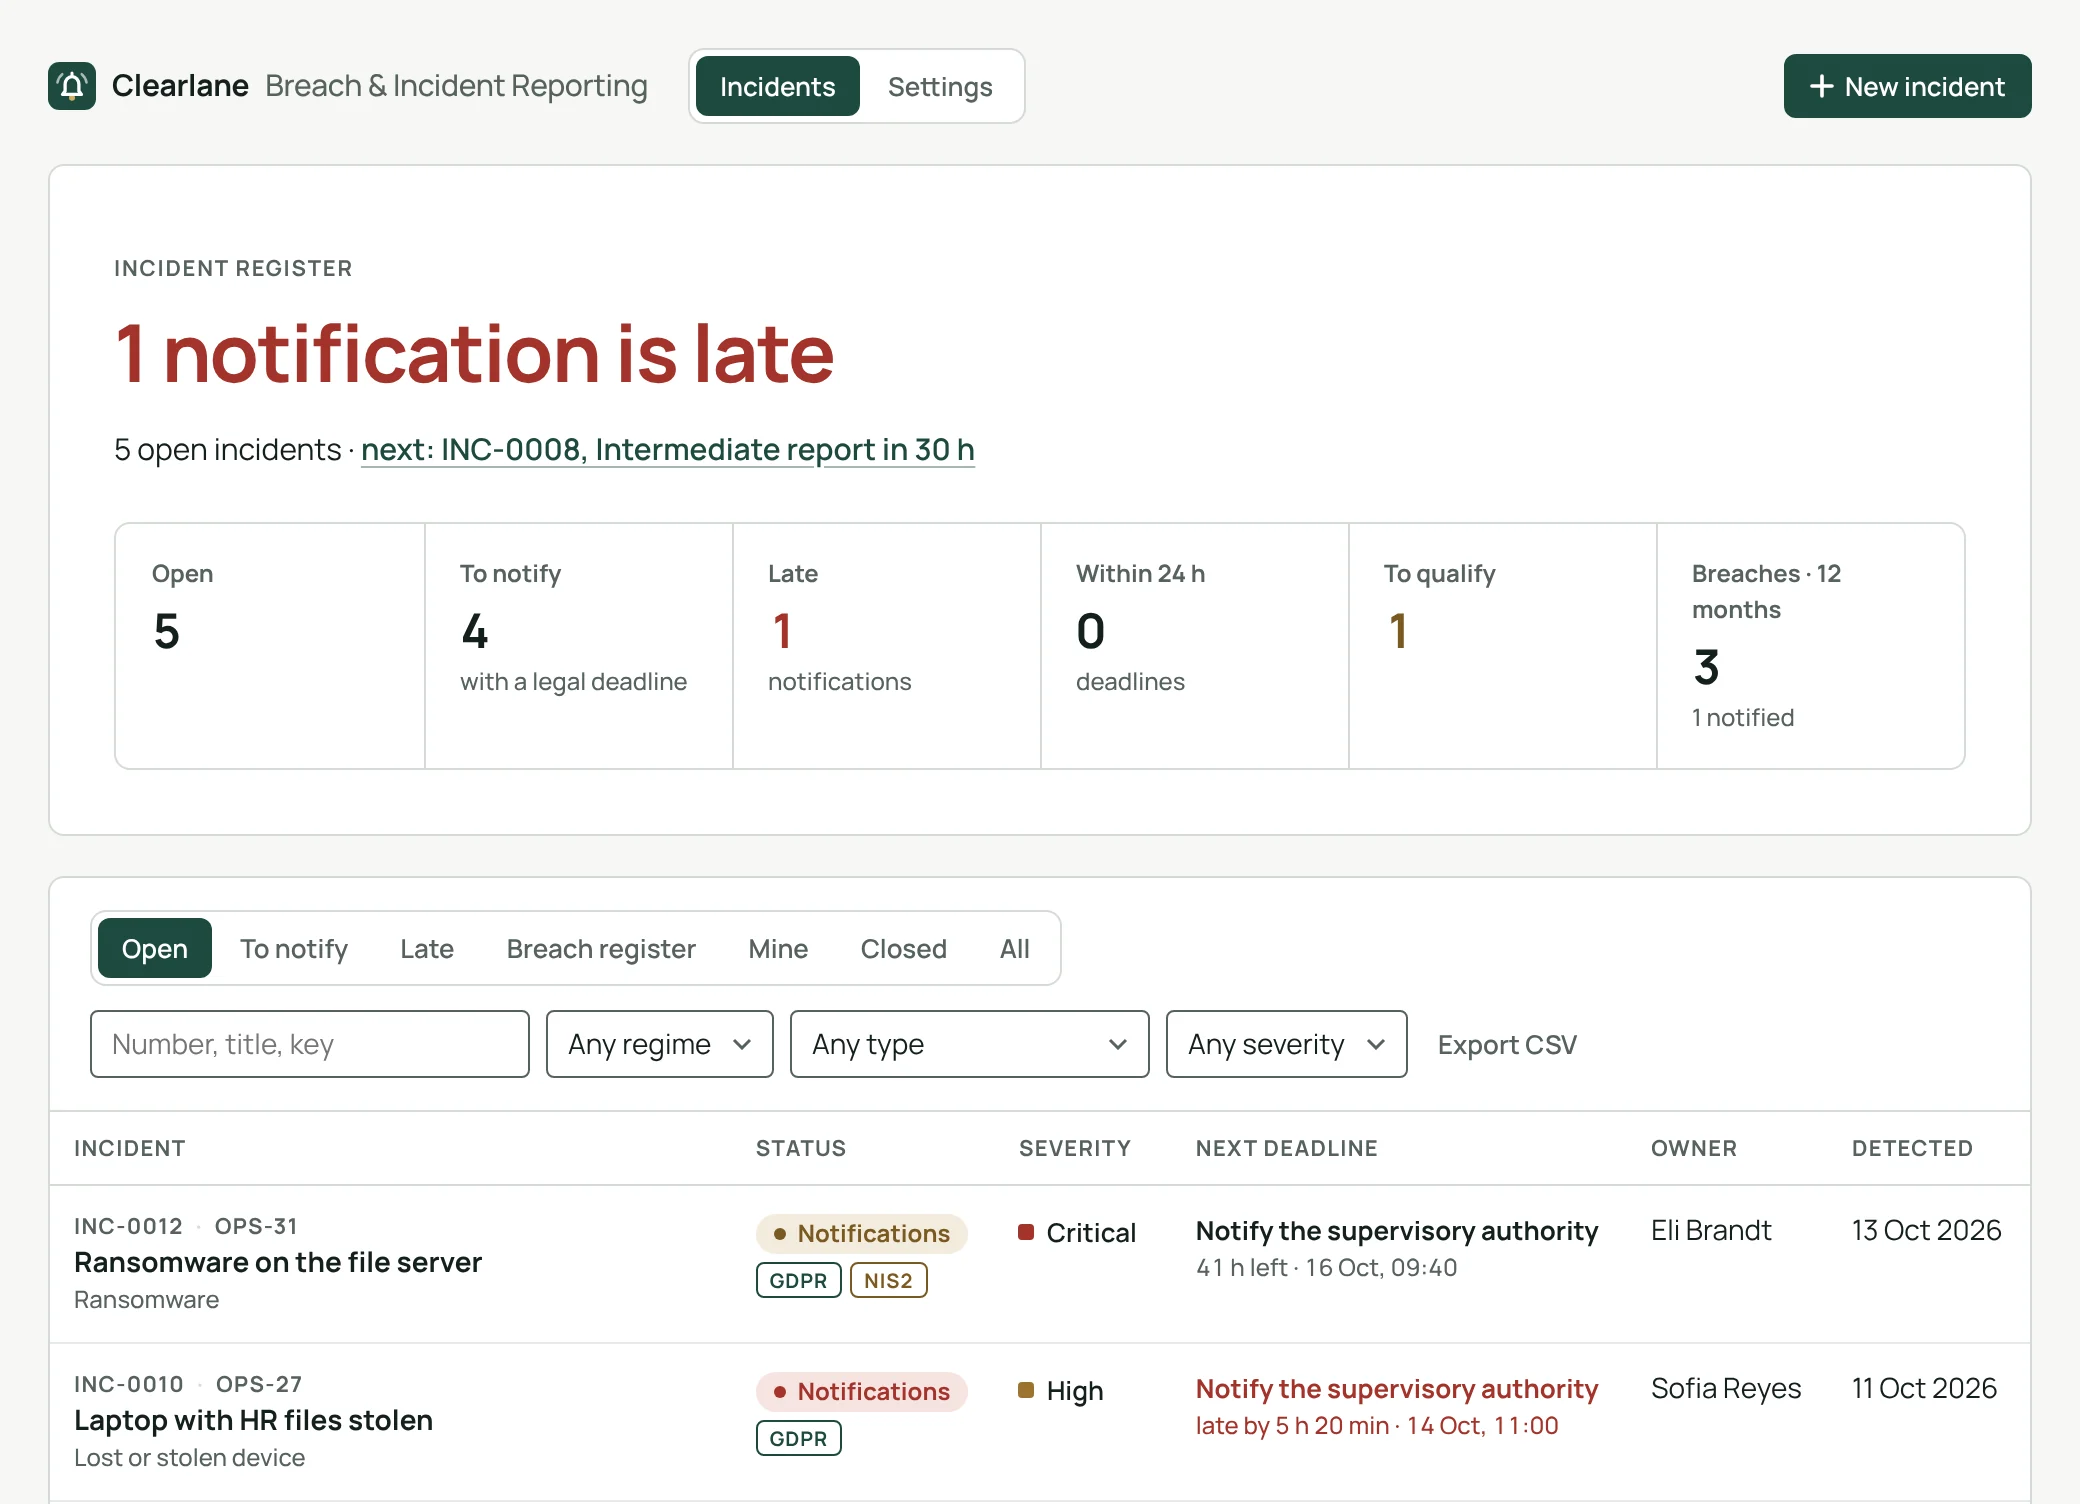Open Laptop with HR files stolen incident
Screen dimensions: 2080x1504
253,1420
